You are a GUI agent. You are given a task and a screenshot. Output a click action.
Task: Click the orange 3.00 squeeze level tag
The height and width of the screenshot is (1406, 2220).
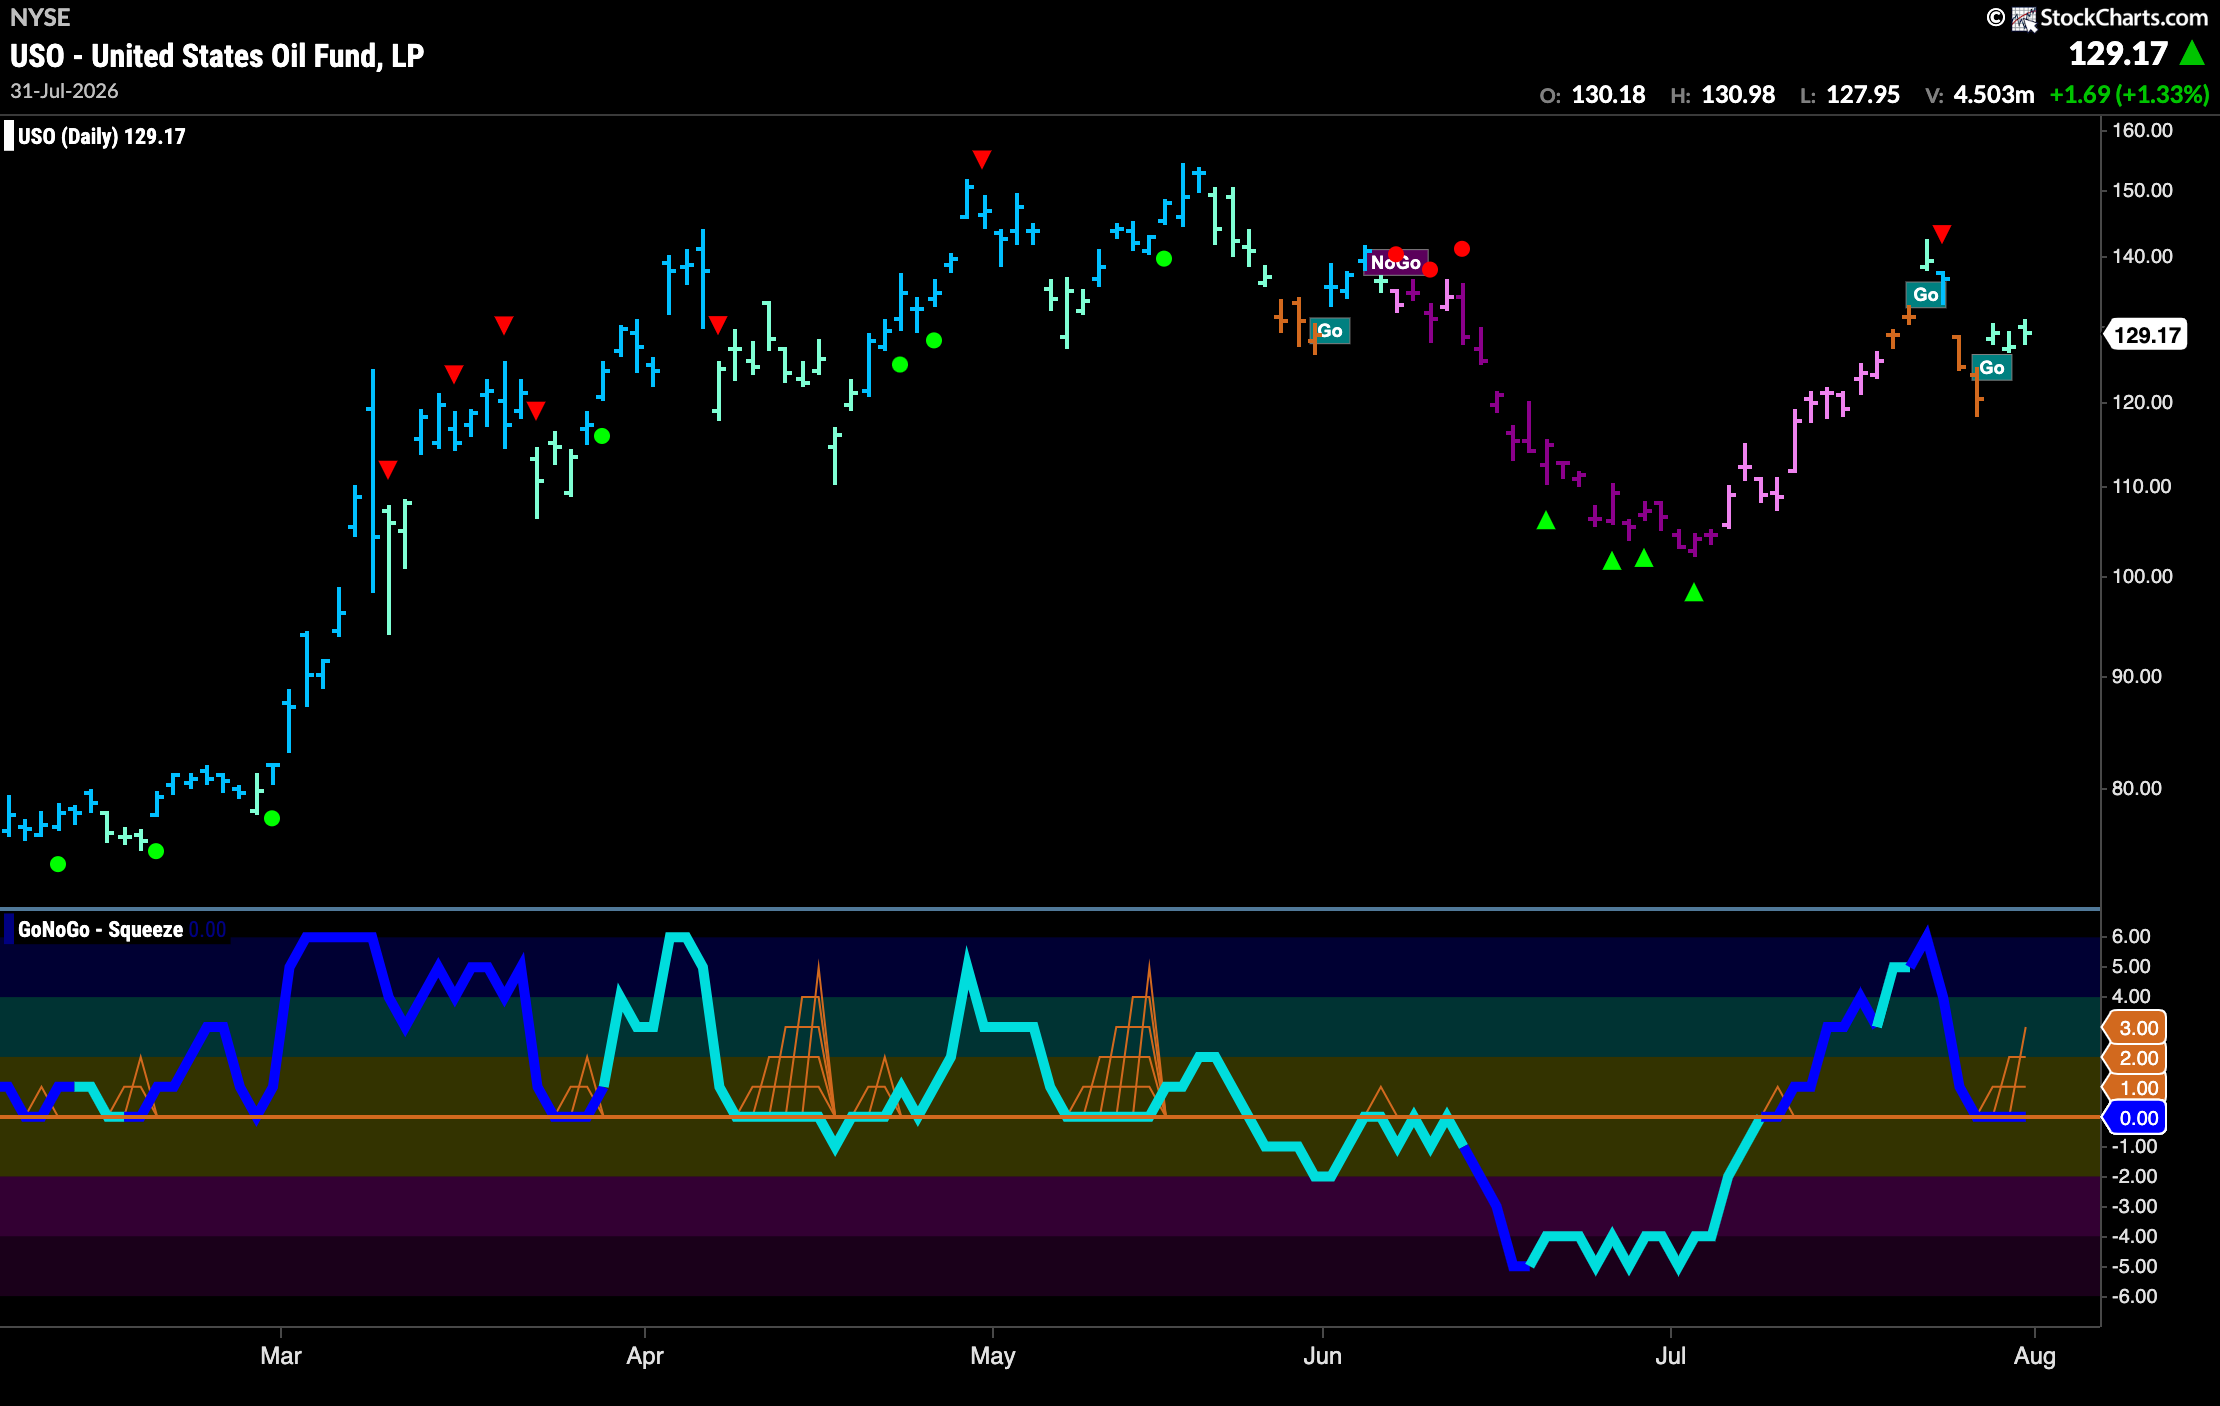(x=2137, y=1028)
